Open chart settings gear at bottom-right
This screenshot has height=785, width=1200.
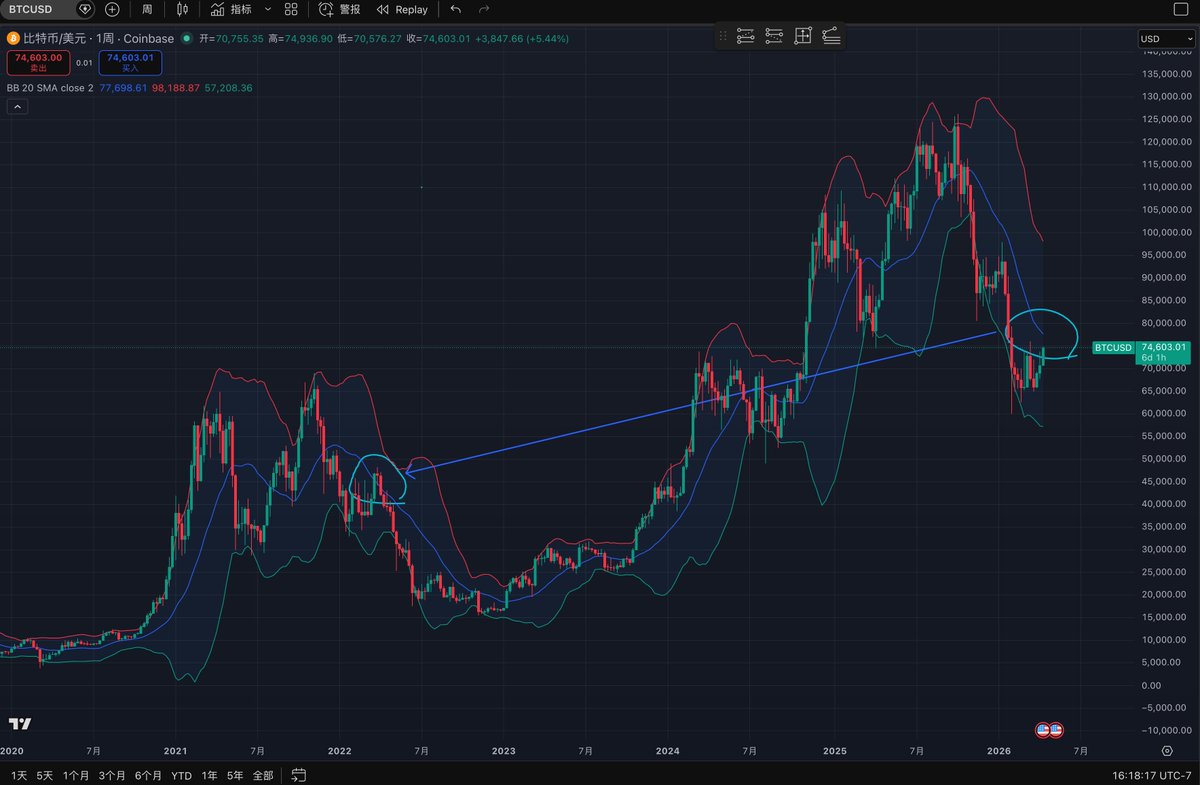click(x=1167, y=750)
